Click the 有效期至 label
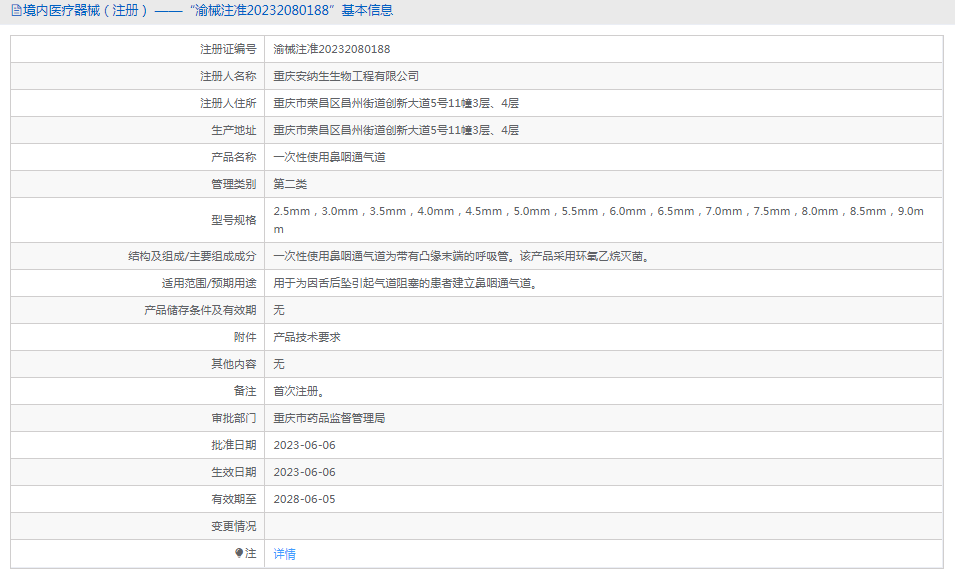This screenshot has height=574, width=955. (234, 499)
